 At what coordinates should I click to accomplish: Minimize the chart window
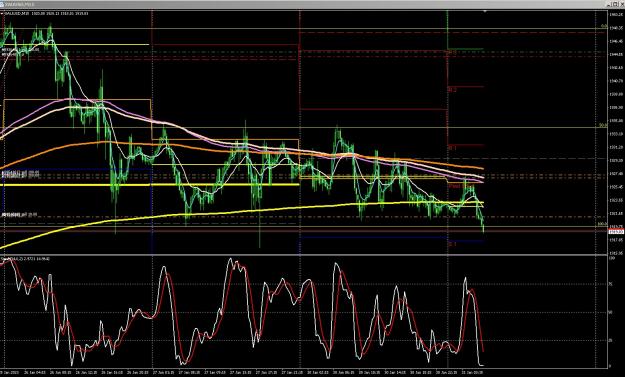tap(608, 4)
